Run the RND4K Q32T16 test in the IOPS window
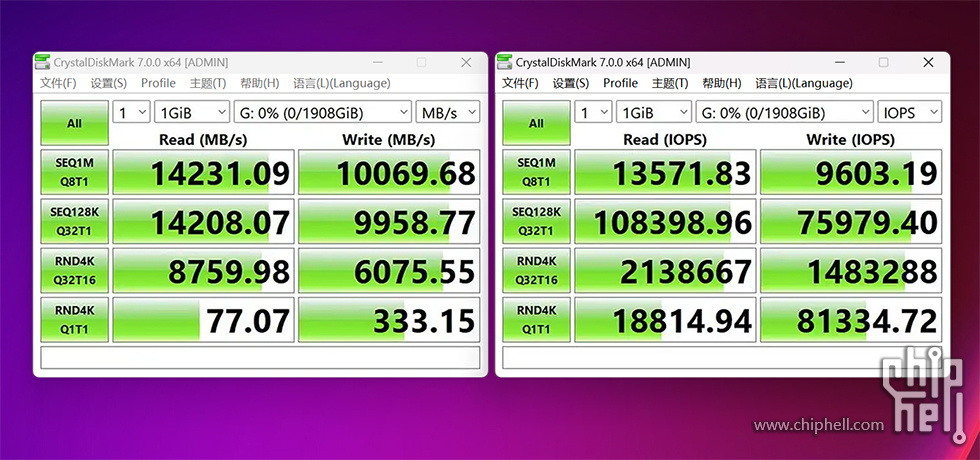 click(536, 270)
